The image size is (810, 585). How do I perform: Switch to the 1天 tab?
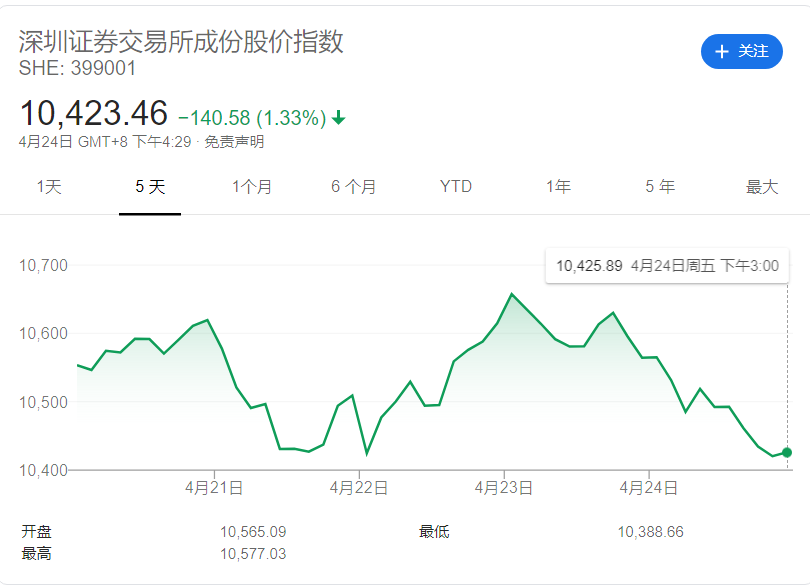tap(48, 187)
